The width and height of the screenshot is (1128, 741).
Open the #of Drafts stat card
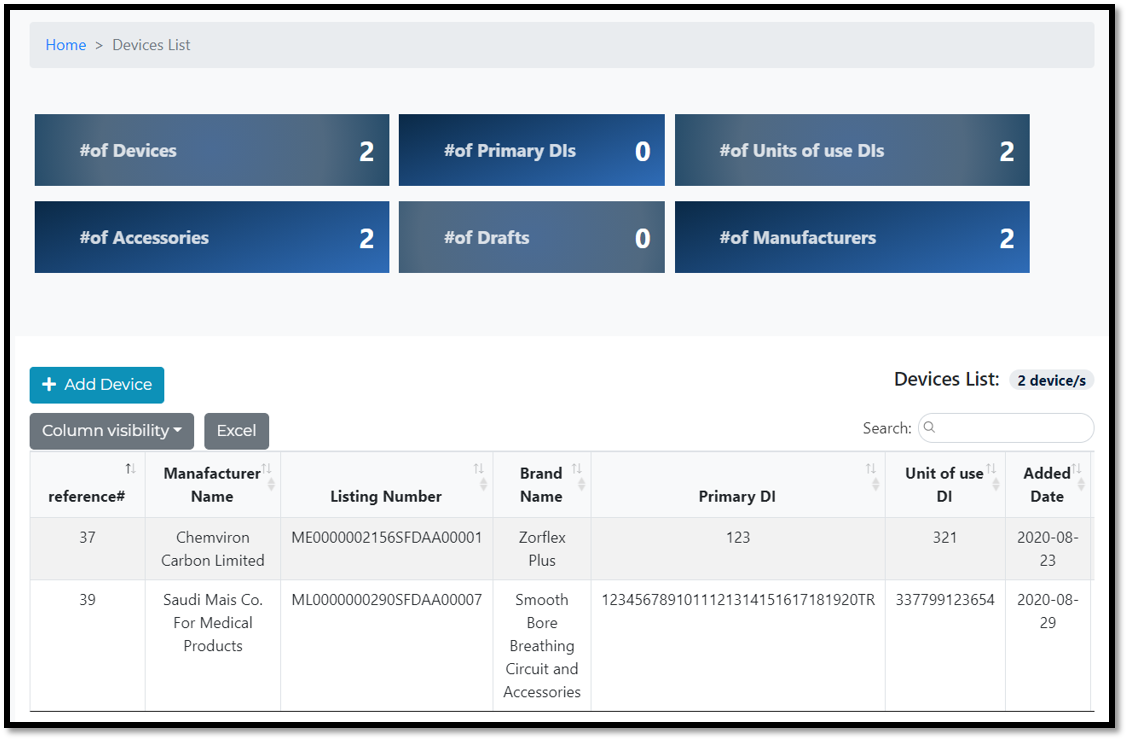pyautogui.click(x=532, y=237)
